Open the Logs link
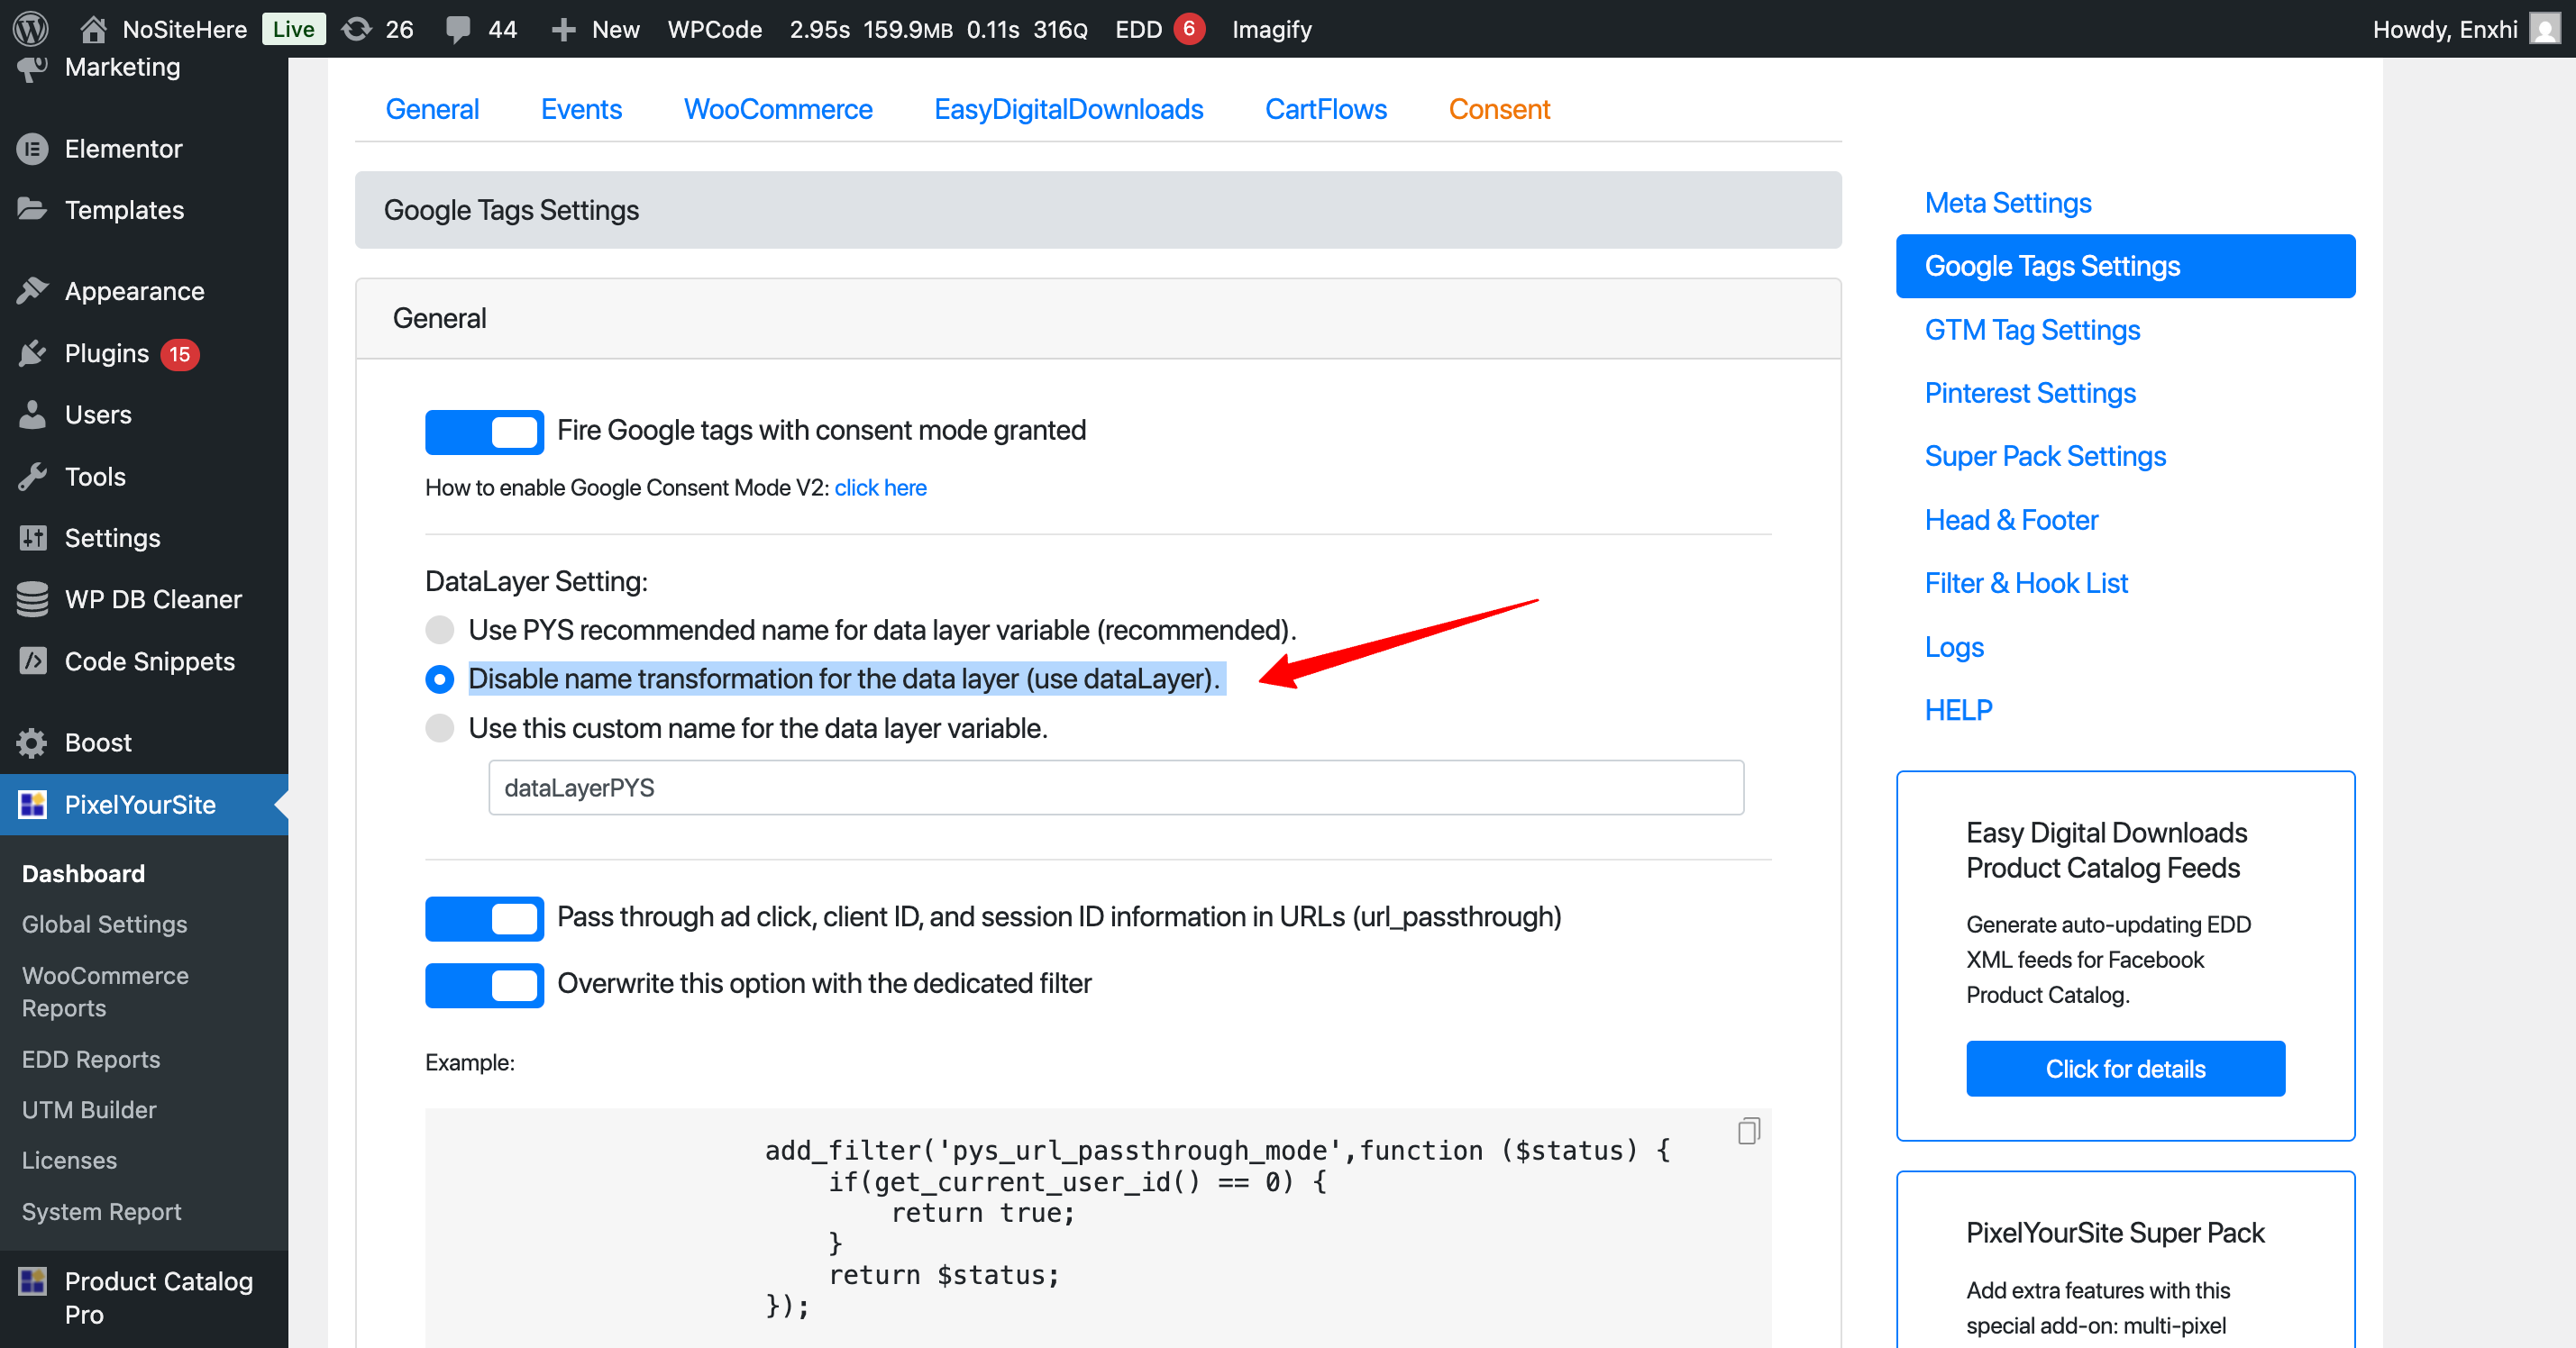This screenshot has width=2576, height=1348. [x=1954, y=647]
